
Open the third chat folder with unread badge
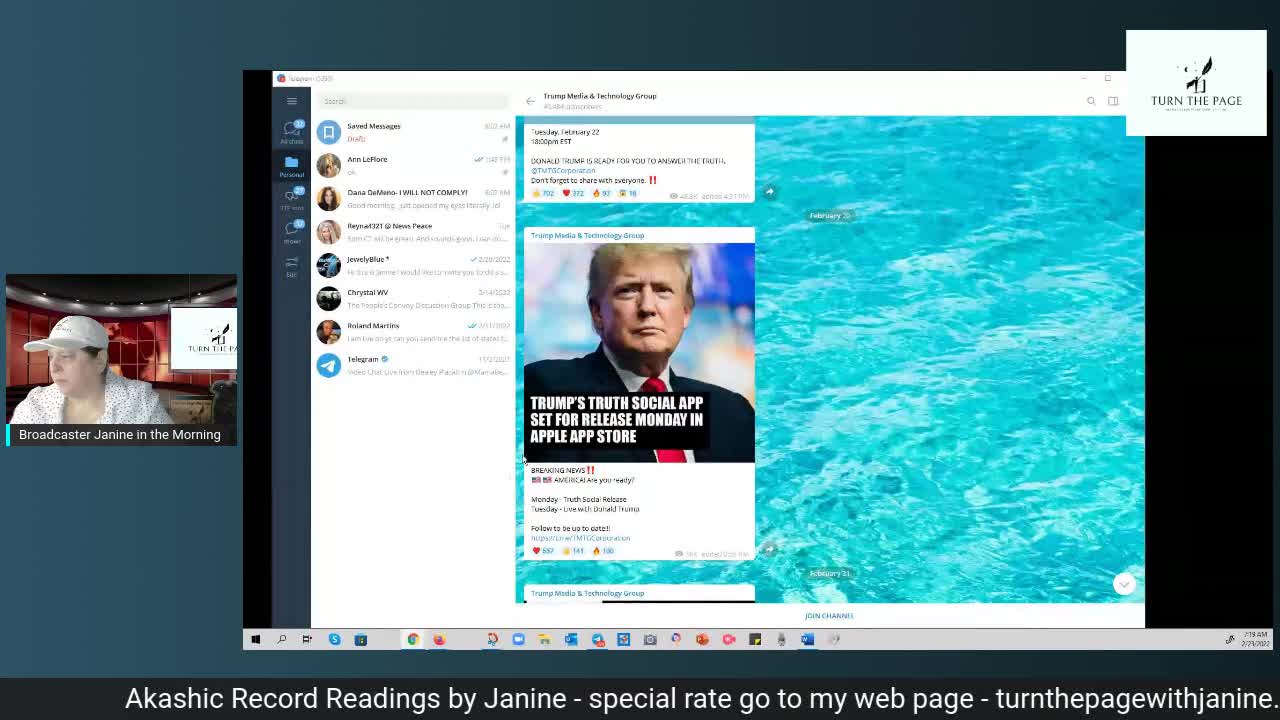pos(291,199)
